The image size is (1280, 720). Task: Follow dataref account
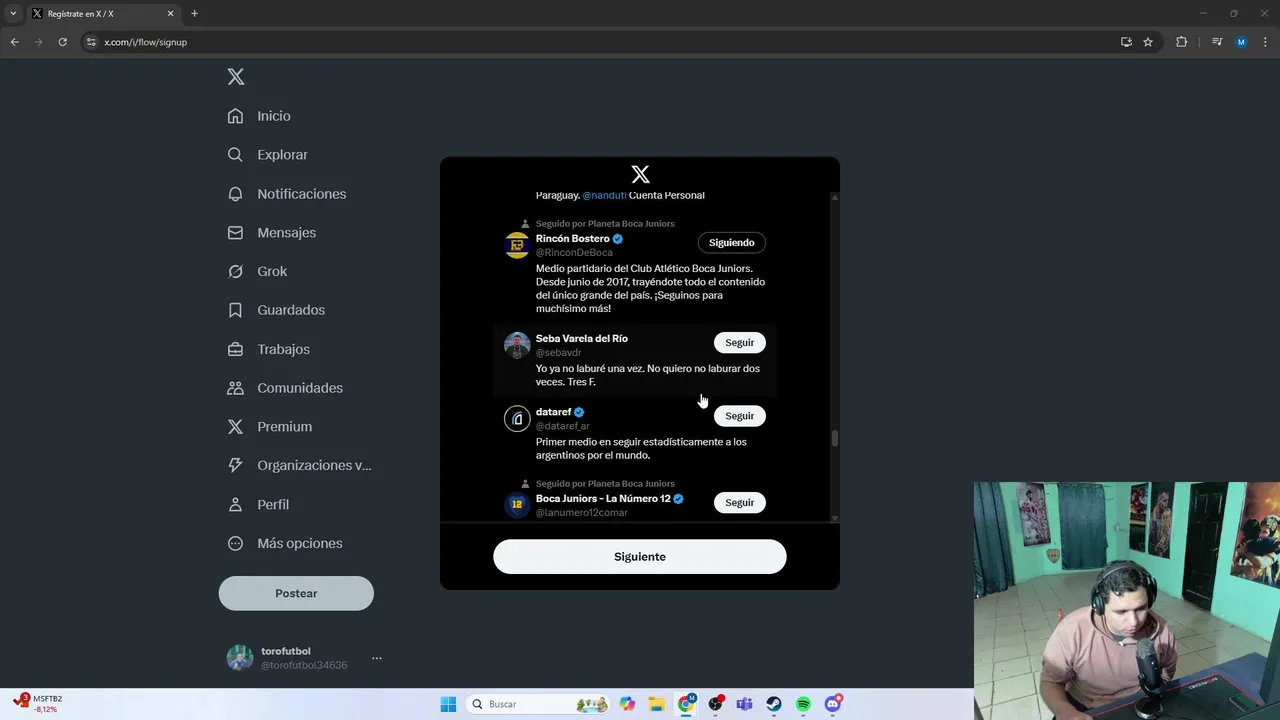click(740, 416)
